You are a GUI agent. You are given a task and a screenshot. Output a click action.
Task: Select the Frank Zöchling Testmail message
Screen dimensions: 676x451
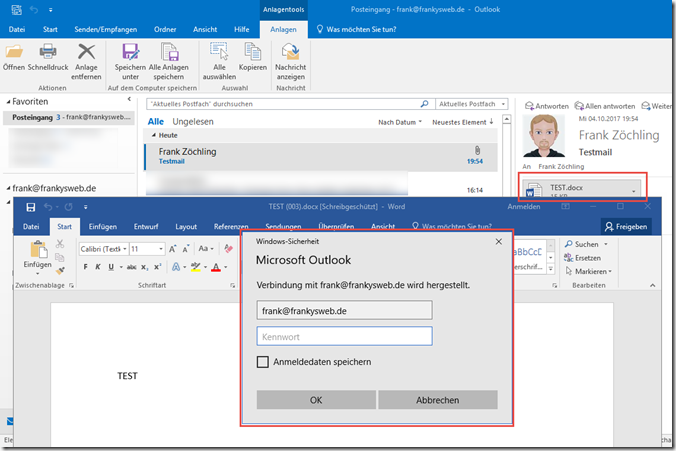320,156
